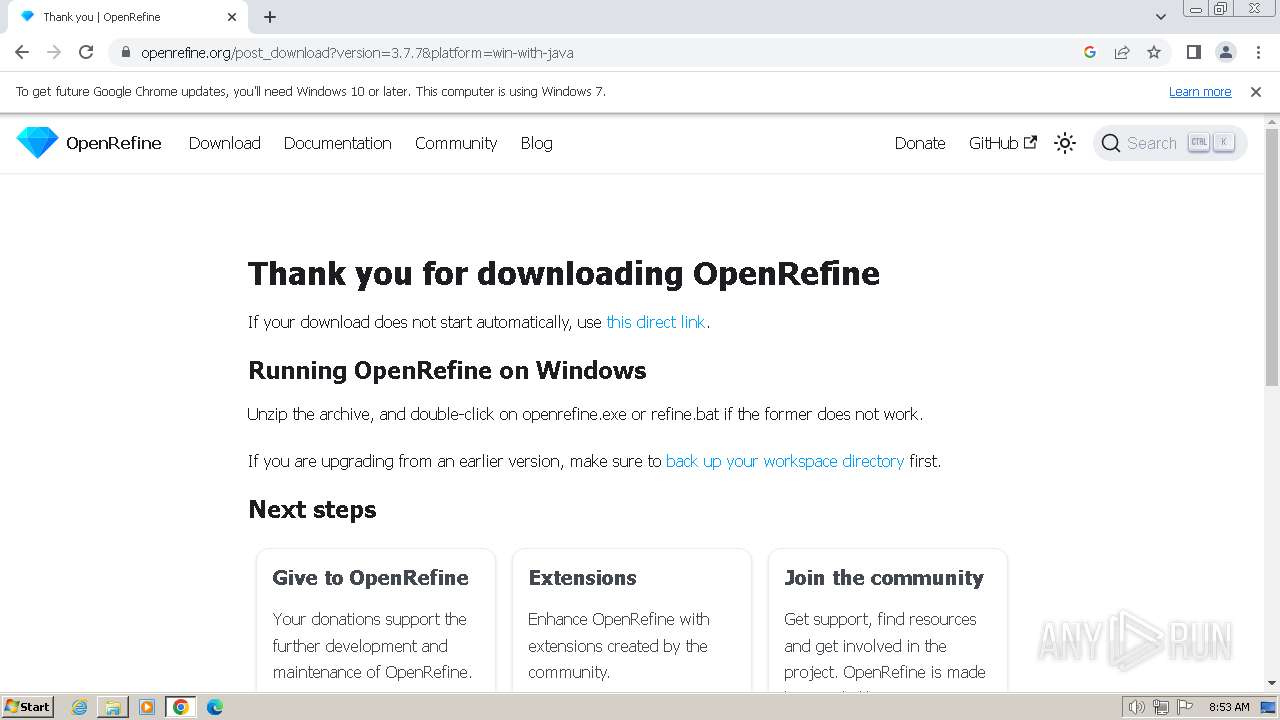The image size is (1280, 720).
Task: Click the "Running OpenRefine on Windows" heading
Action: coord(447,371)
